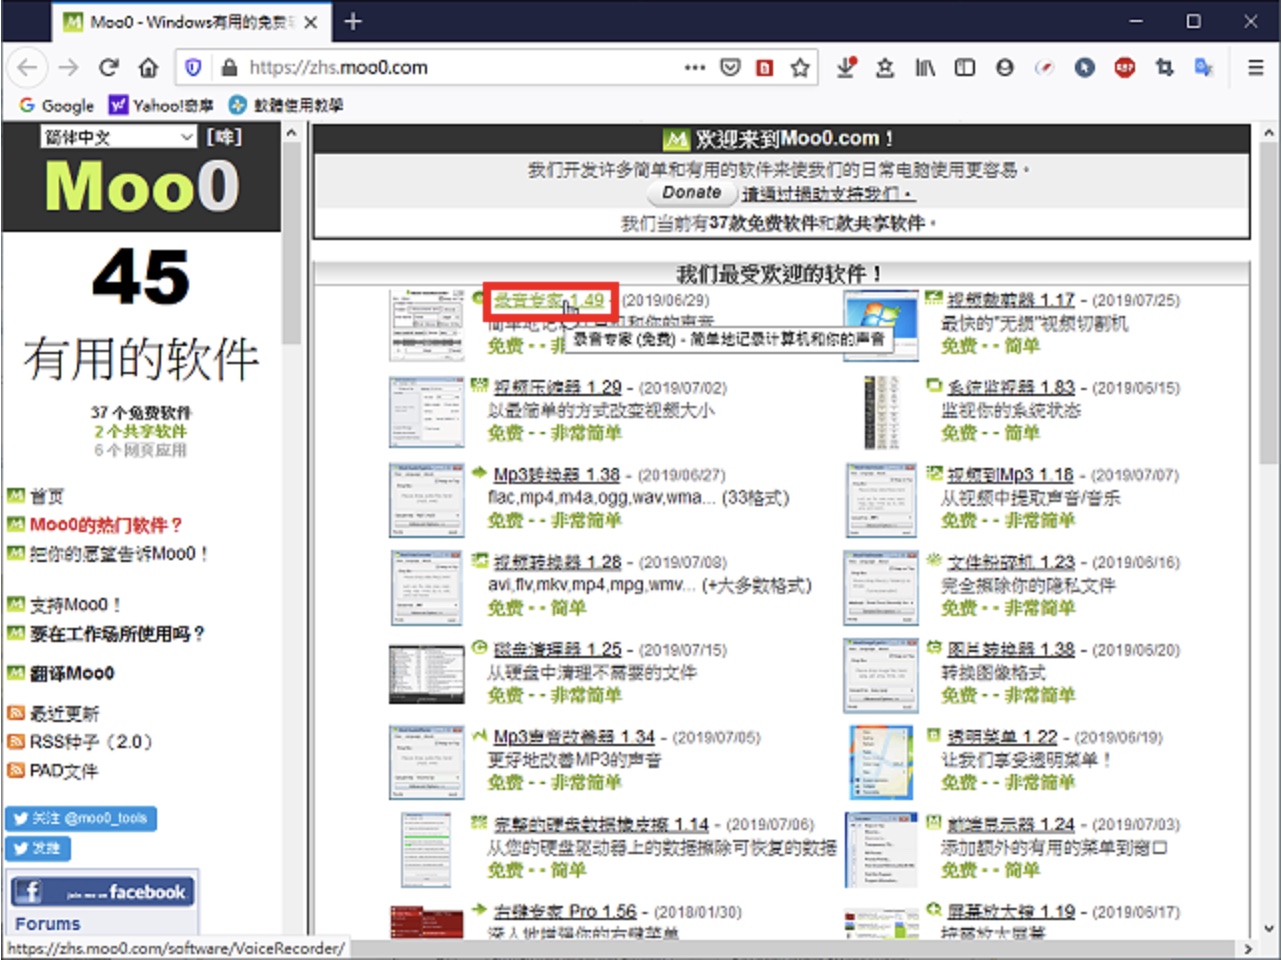Image resolution: width=1282 pixels, height=960 pixels.
Task: Open Firefox account icon
Action: pos(1005,67)
